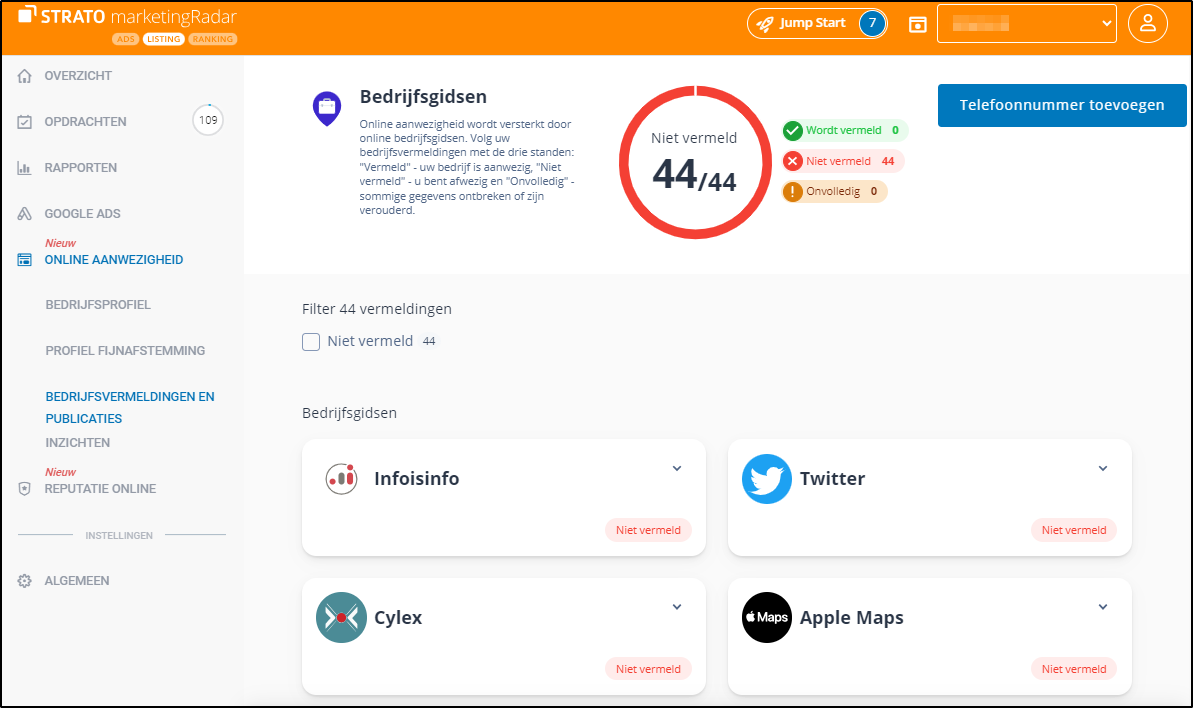Expand the Infoisinfo listing card
The image size is (1193, 708).
click(677, 469)
